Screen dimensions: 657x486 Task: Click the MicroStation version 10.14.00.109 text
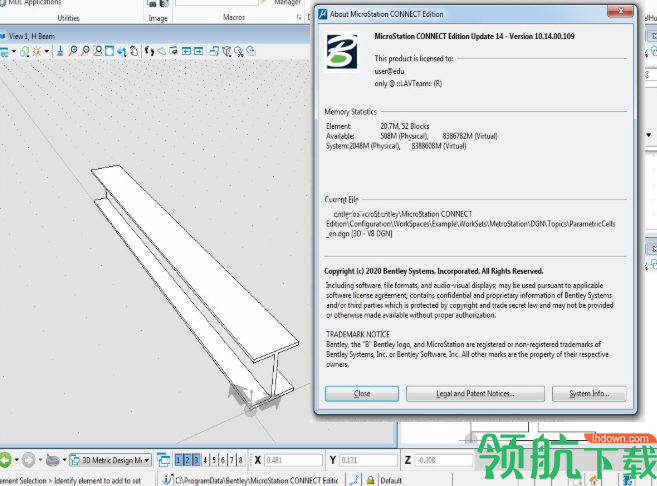(474, 36)
